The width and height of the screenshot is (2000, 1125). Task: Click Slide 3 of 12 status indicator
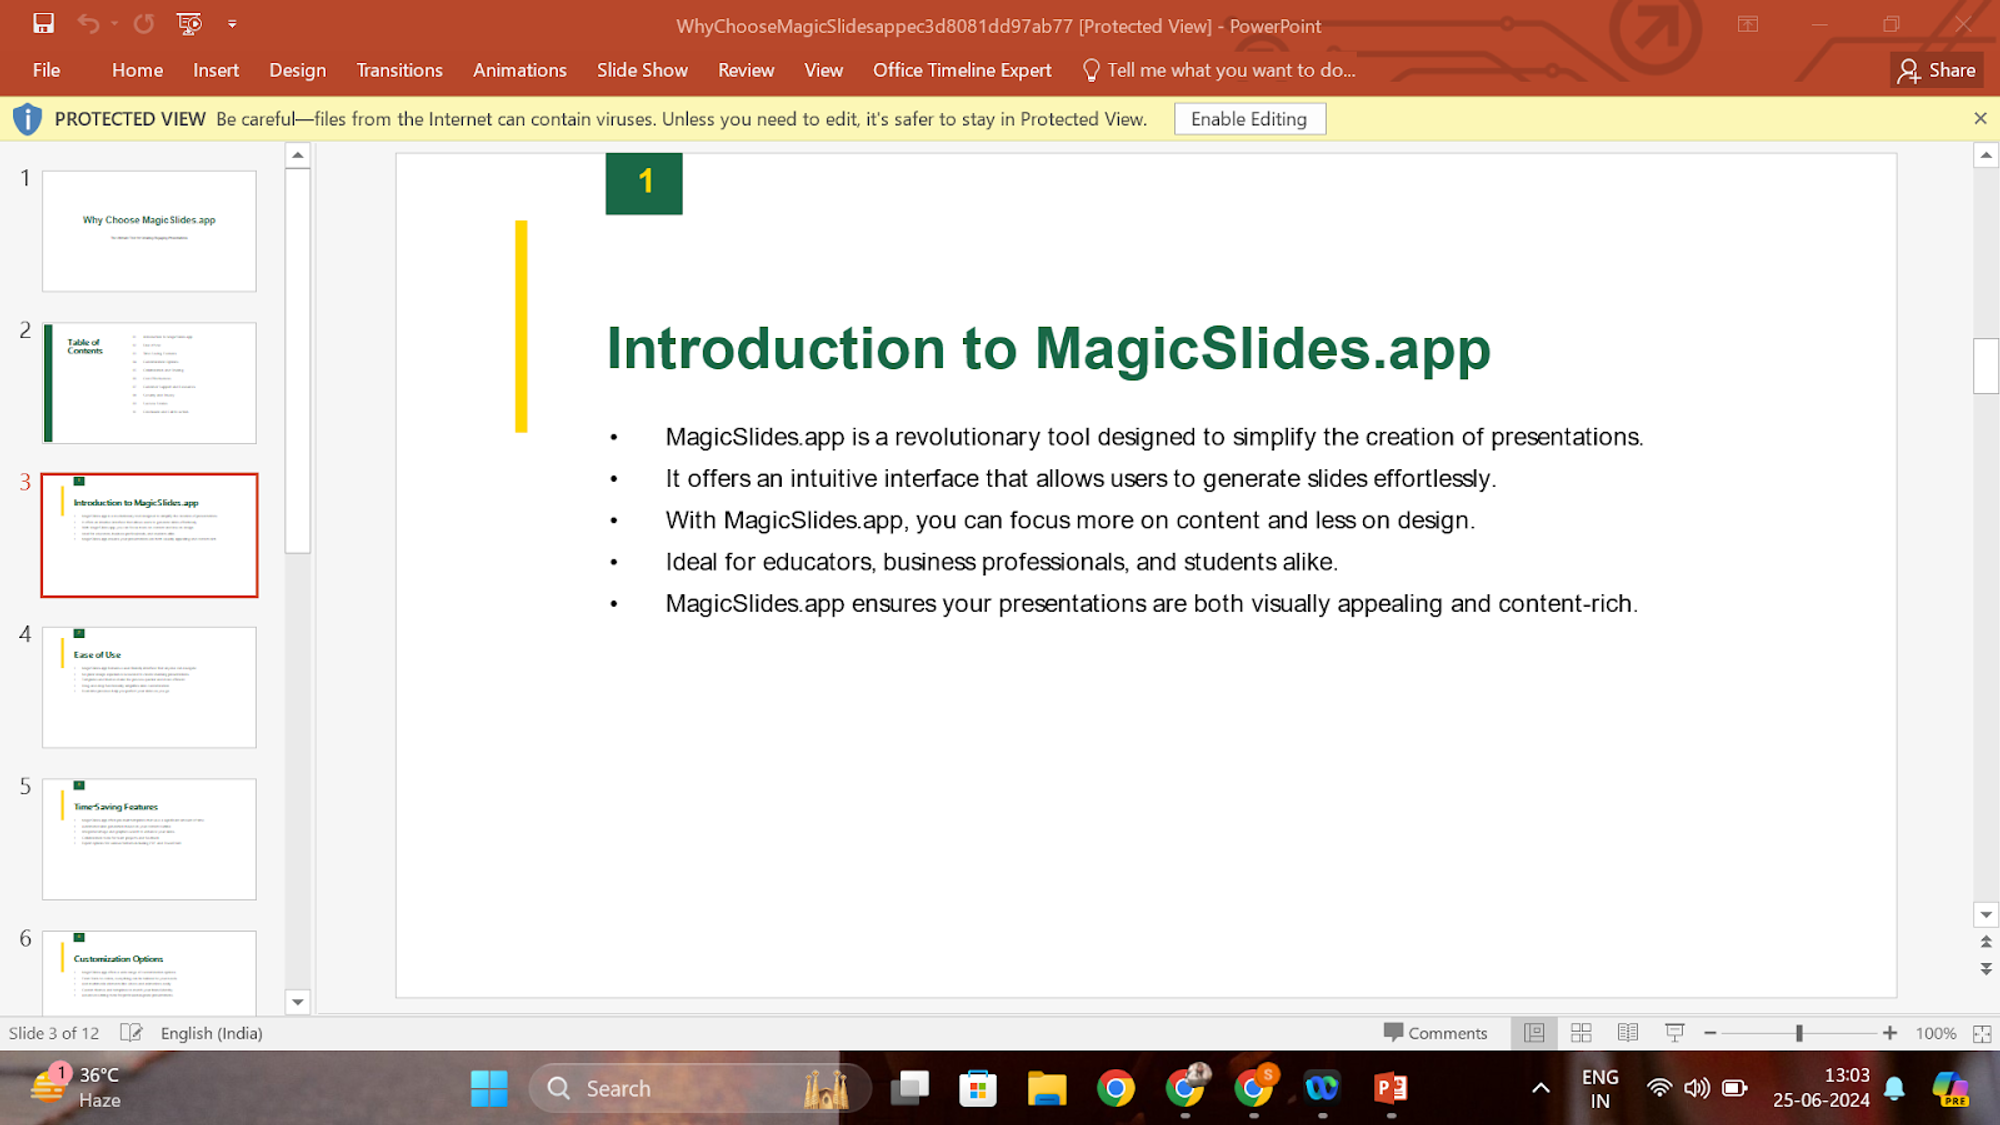pos(54,1033)
